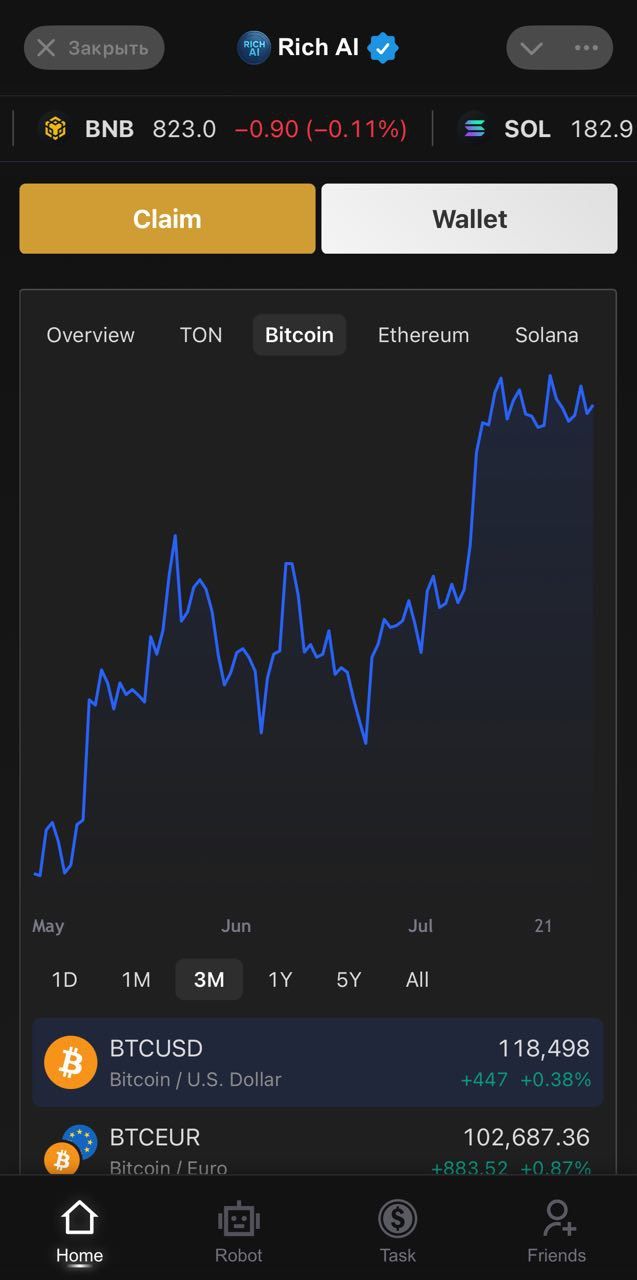The image size is (637, 1280).
Task: Collapse the mini app with the chevron
Action: coord(532,47)
